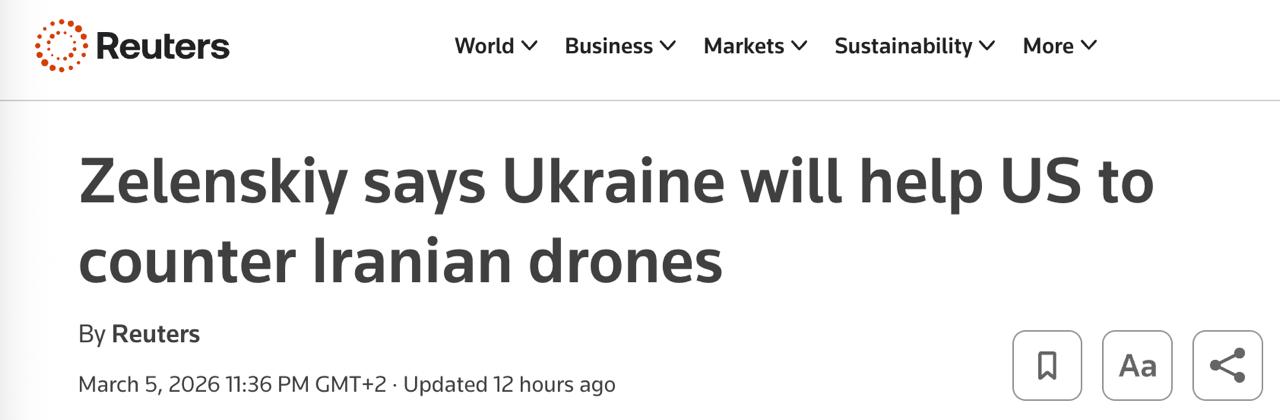The image size is (1280, 420).
Task: Click the 'By' label before the author
Action: (91, 334)
